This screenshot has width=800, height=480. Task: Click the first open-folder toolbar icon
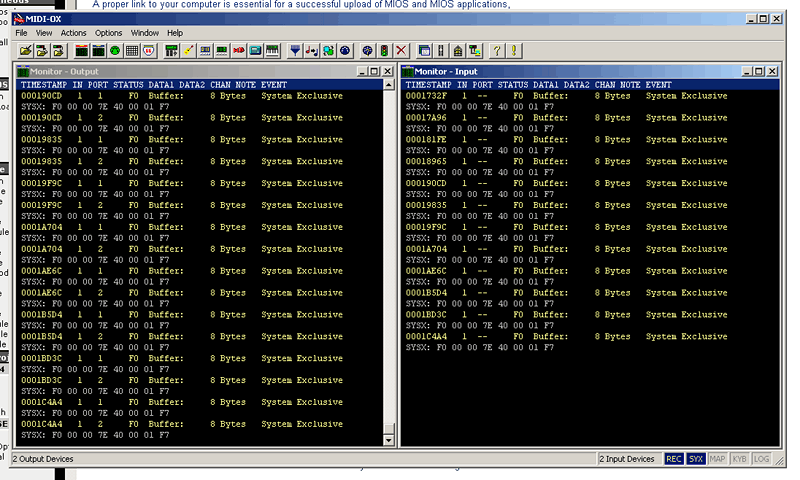point(26,50)
